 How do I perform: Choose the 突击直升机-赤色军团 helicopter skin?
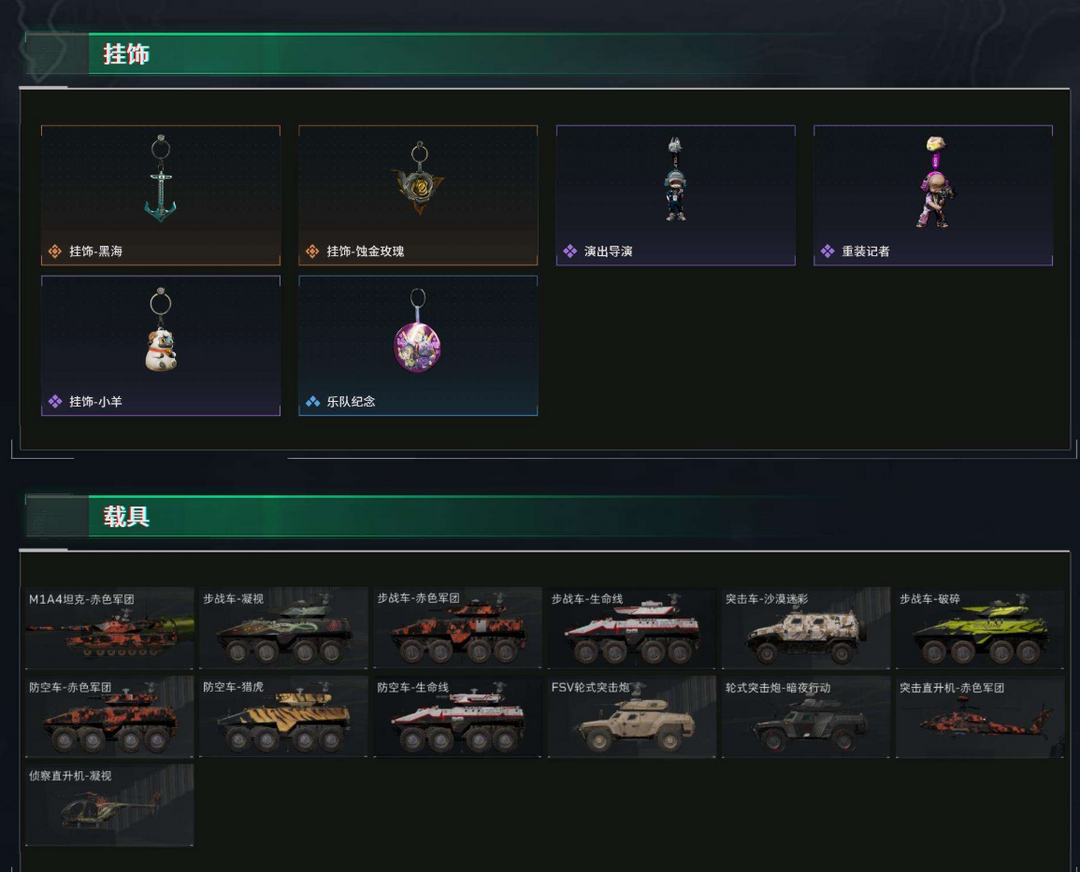tap(981, 717)
